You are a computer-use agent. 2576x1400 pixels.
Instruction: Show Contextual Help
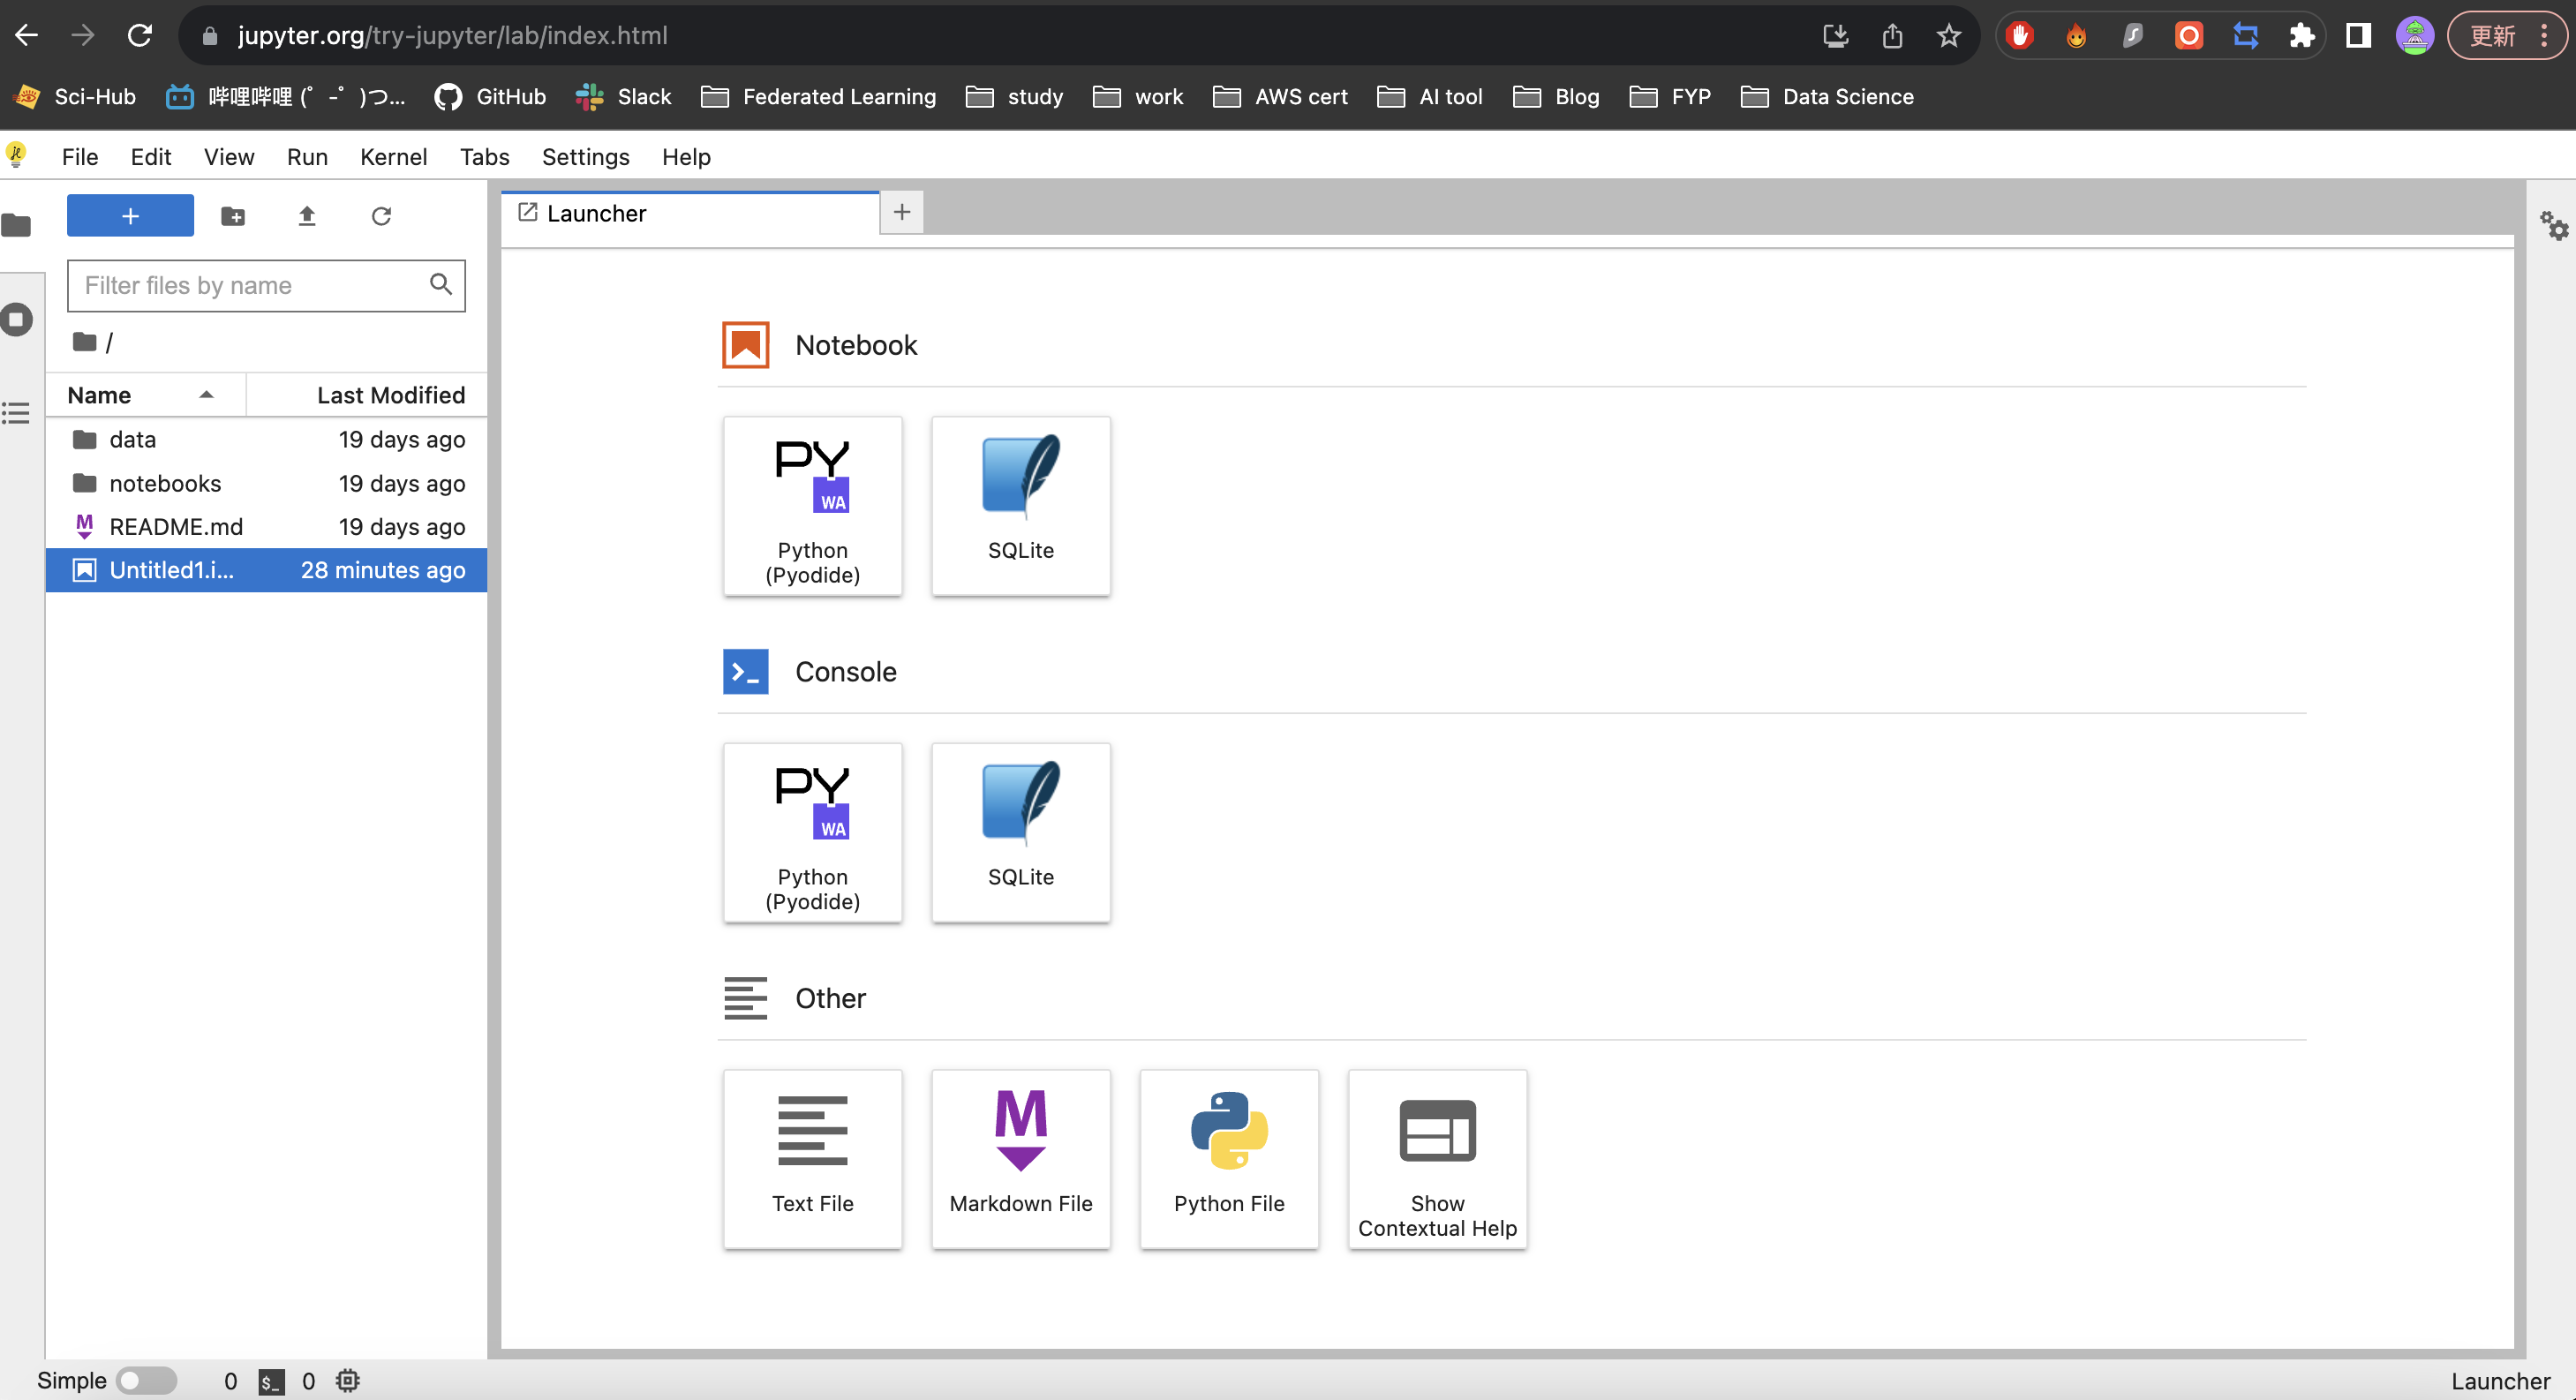tap(1436, 1158)
